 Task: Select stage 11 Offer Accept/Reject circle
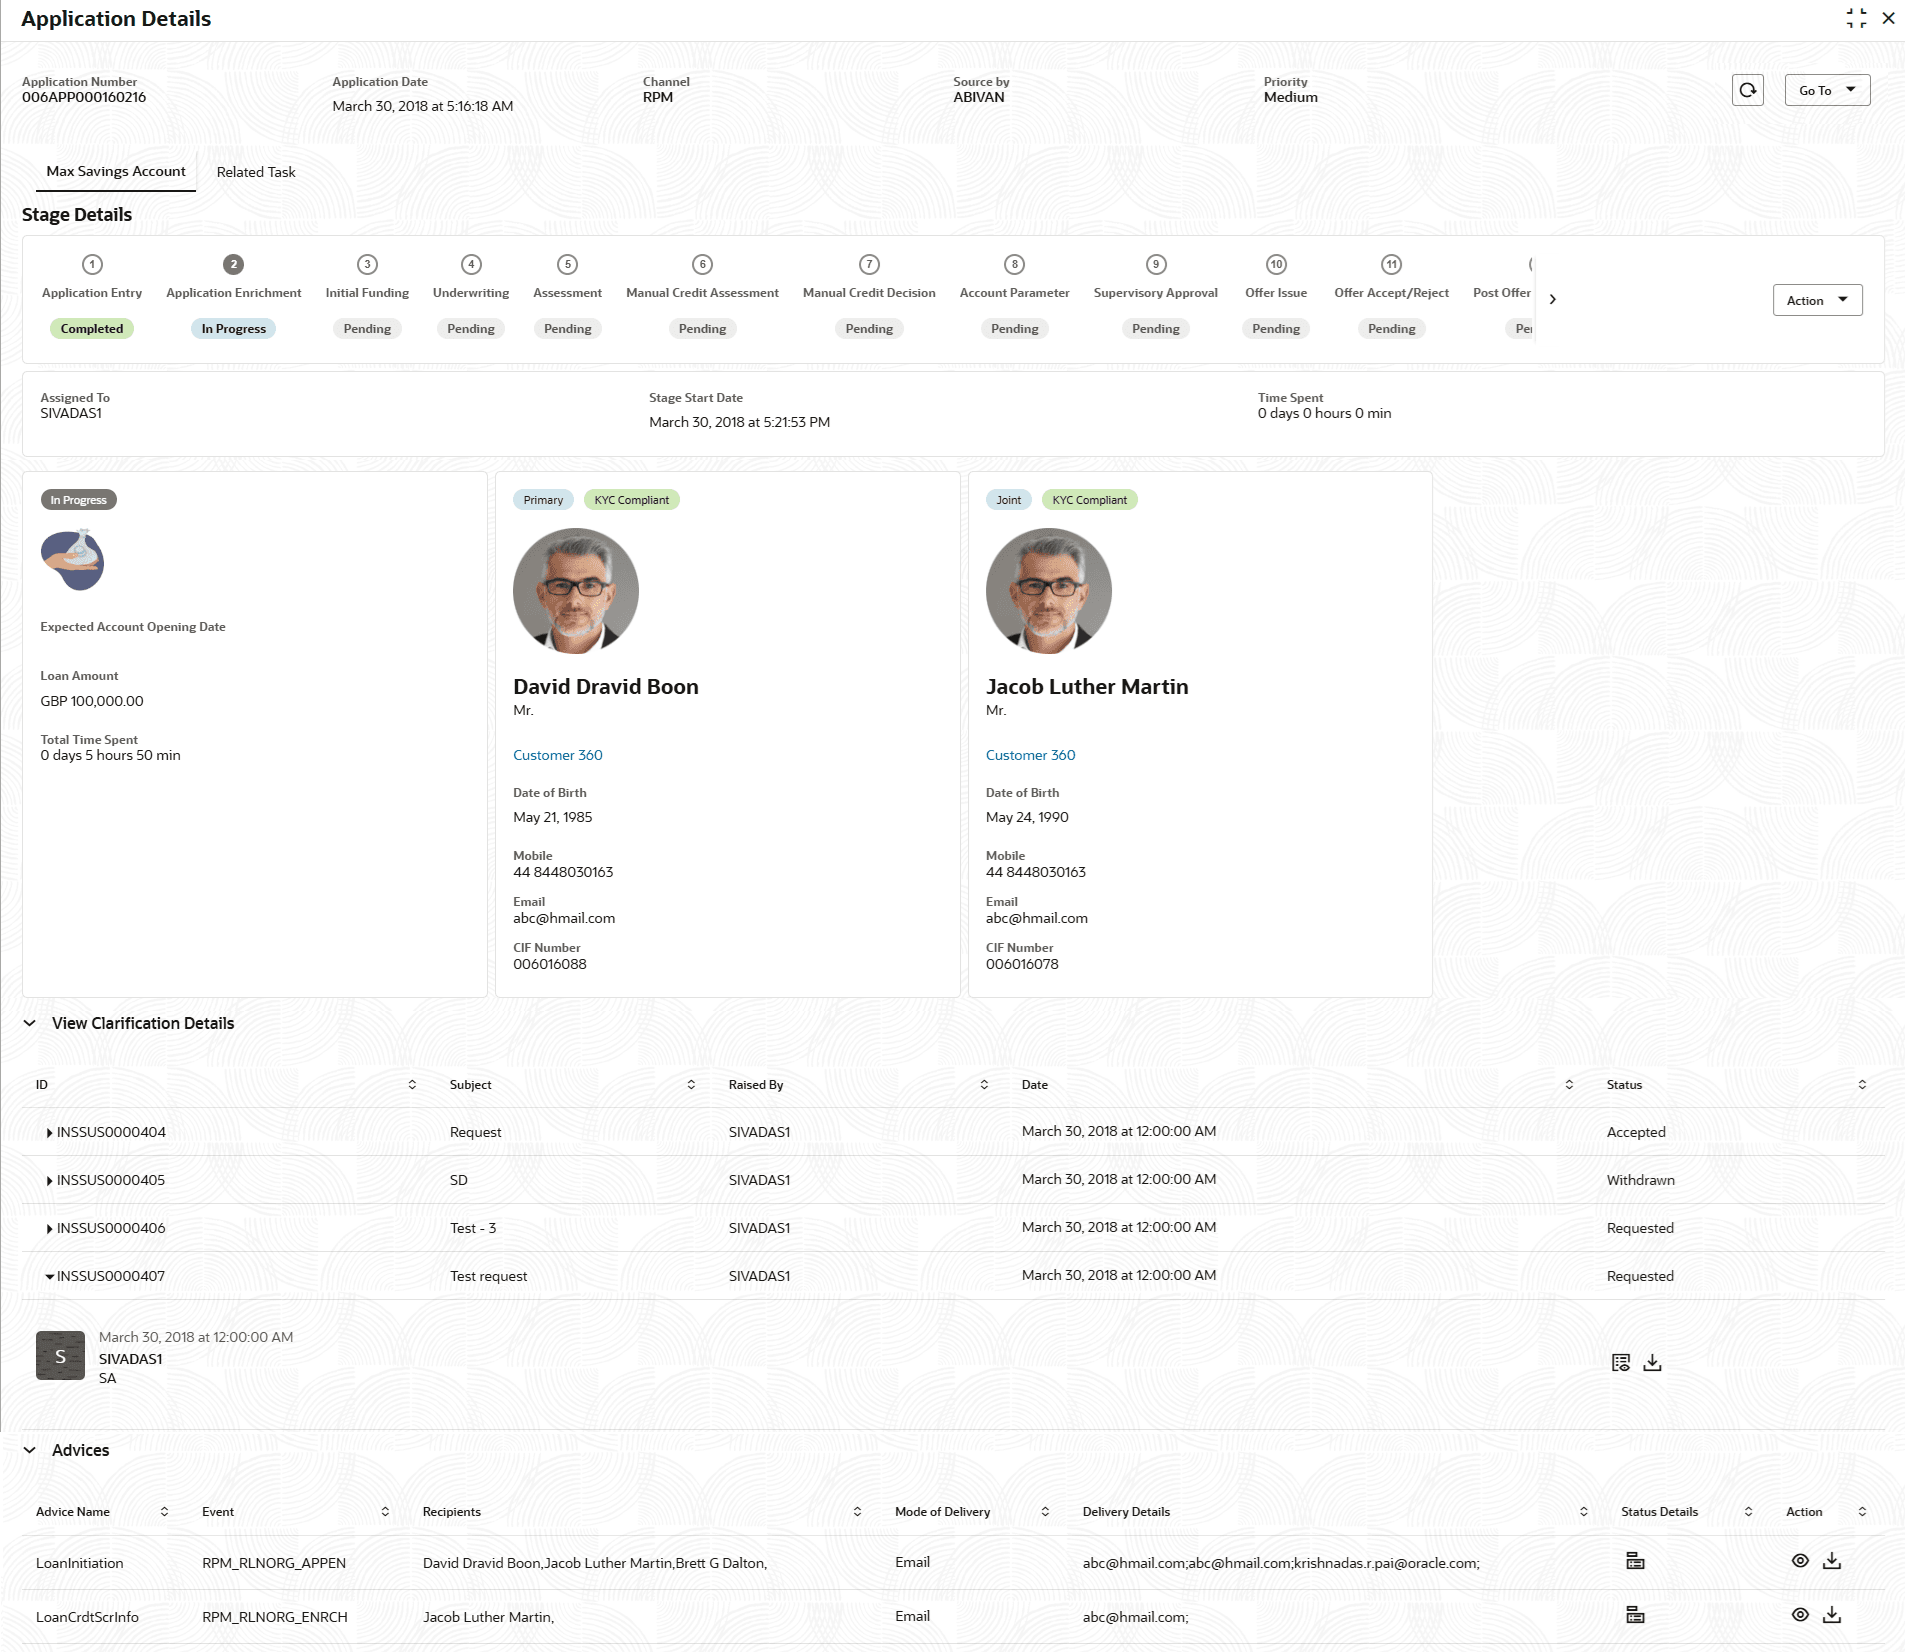point(1391,264)
